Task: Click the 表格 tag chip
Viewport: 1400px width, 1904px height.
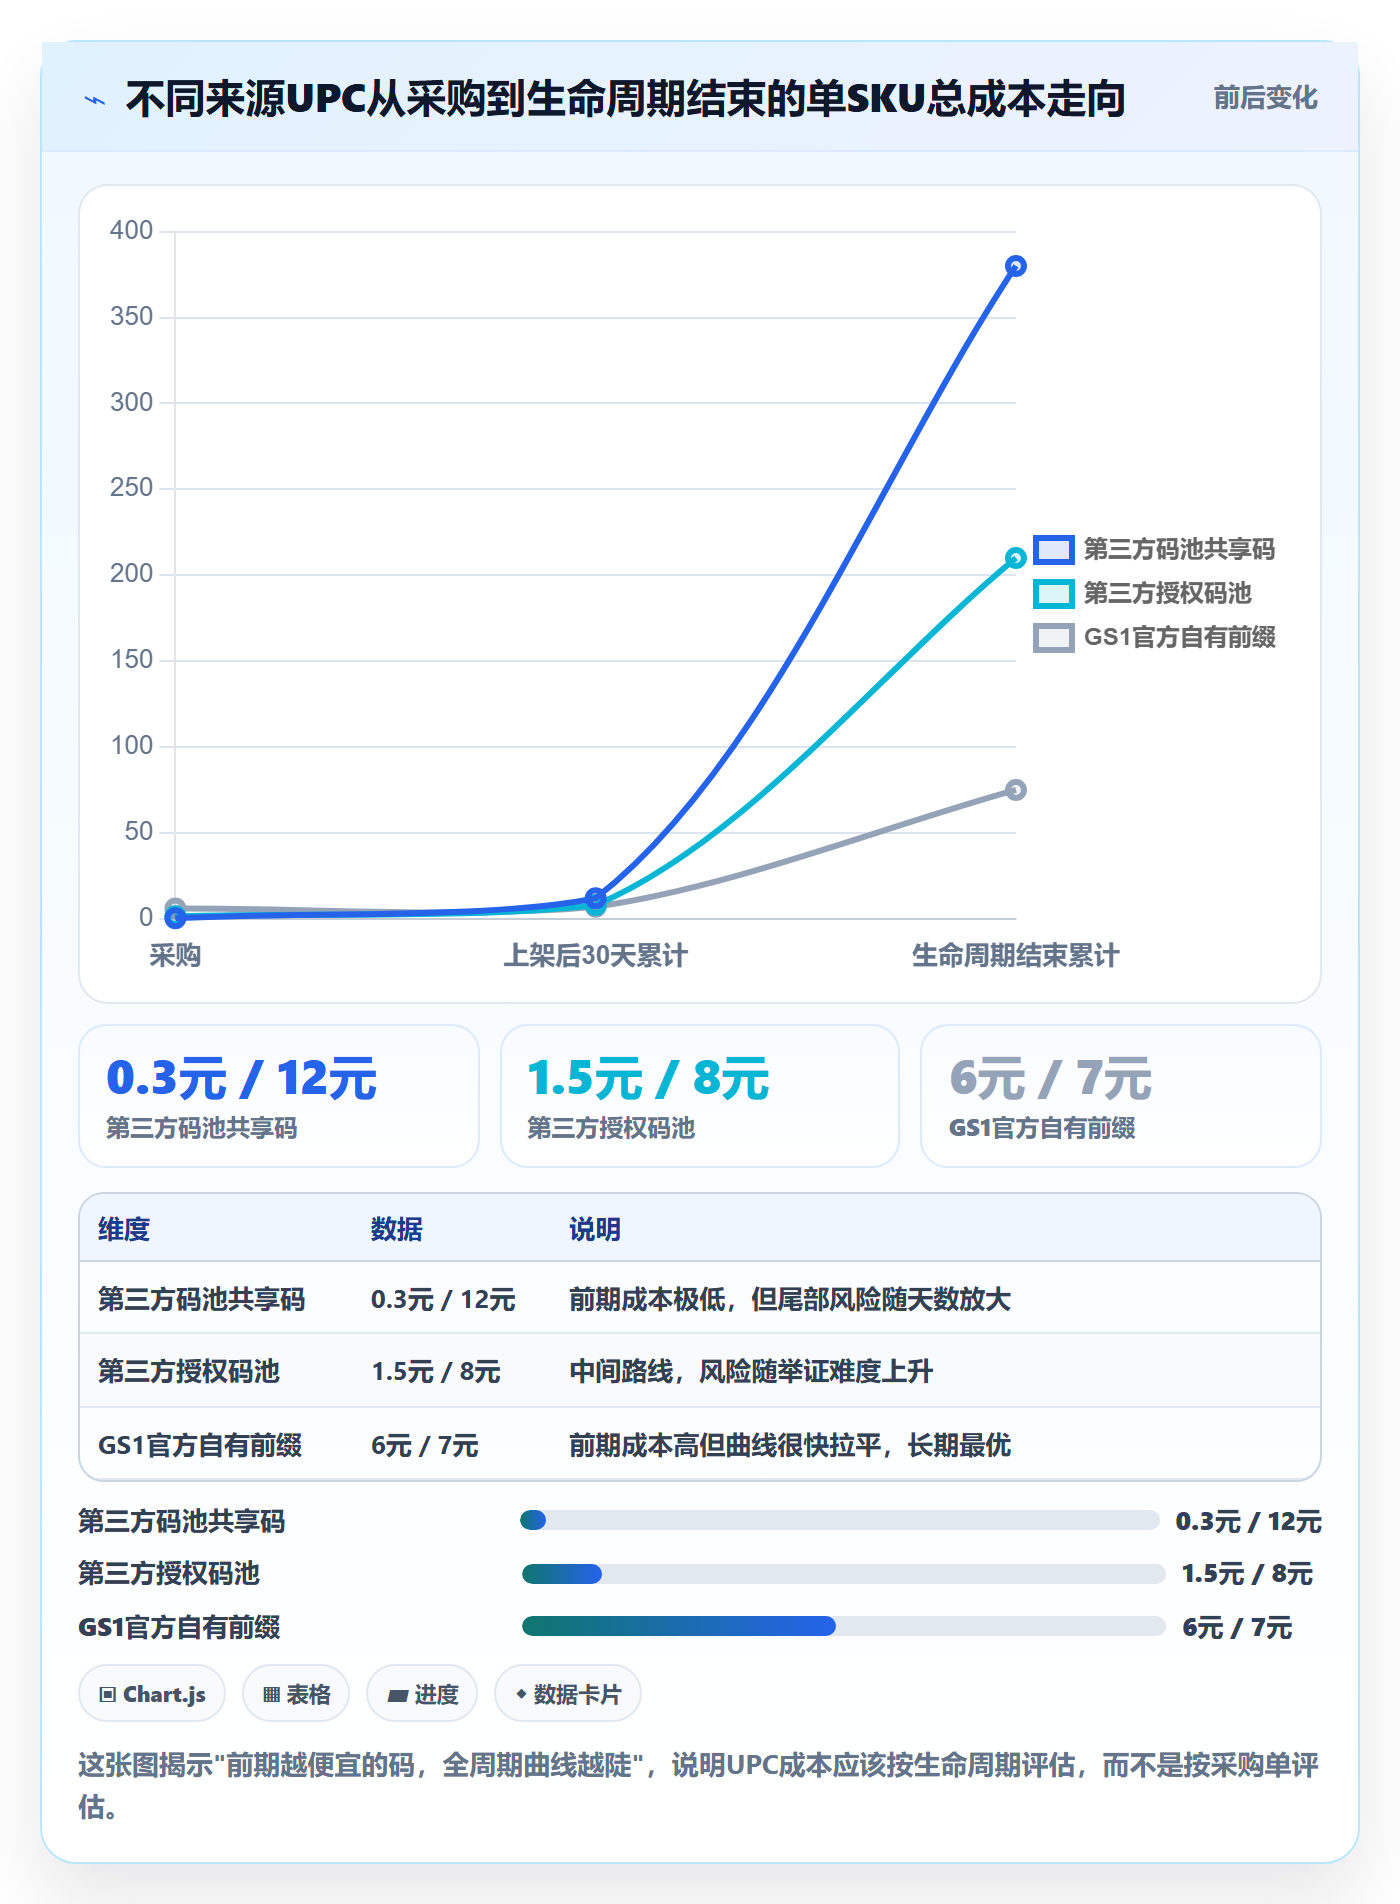Action: pos(296,1694)
